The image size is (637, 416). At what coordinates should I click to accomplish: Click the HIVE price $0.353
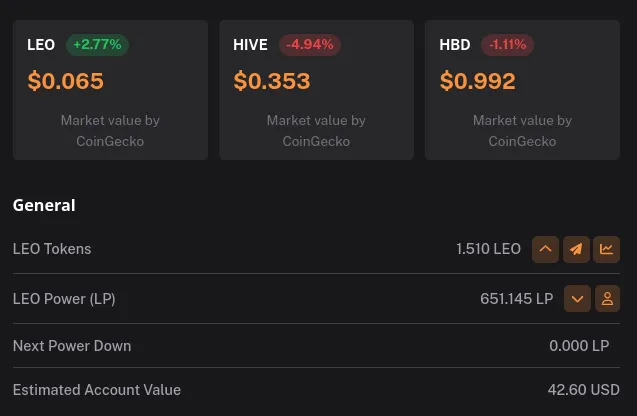272,81
